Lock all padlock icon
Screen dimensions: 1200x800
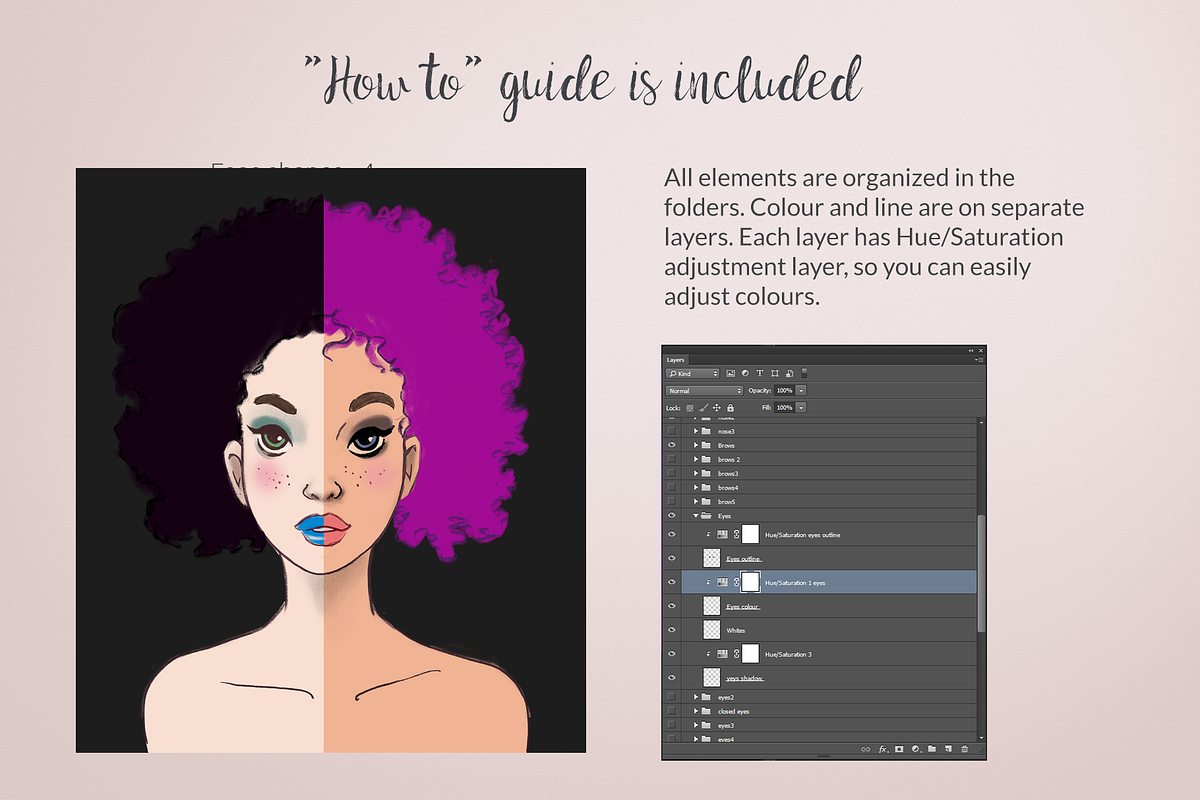pos(730,408)
